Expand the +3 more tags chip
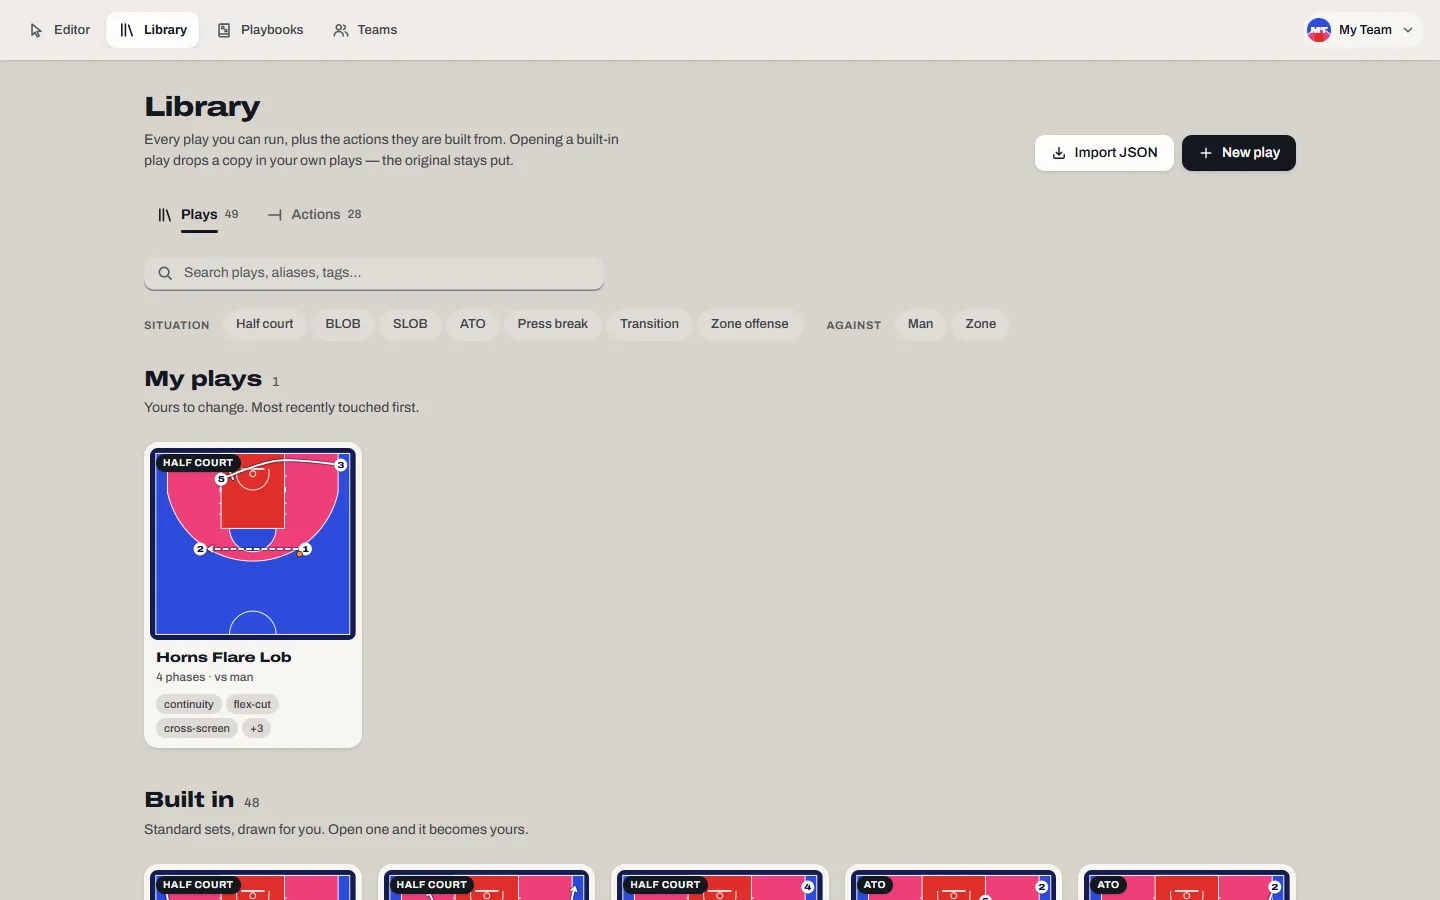The height and width of the screenshot is (900, 1440). coord(257,728)
